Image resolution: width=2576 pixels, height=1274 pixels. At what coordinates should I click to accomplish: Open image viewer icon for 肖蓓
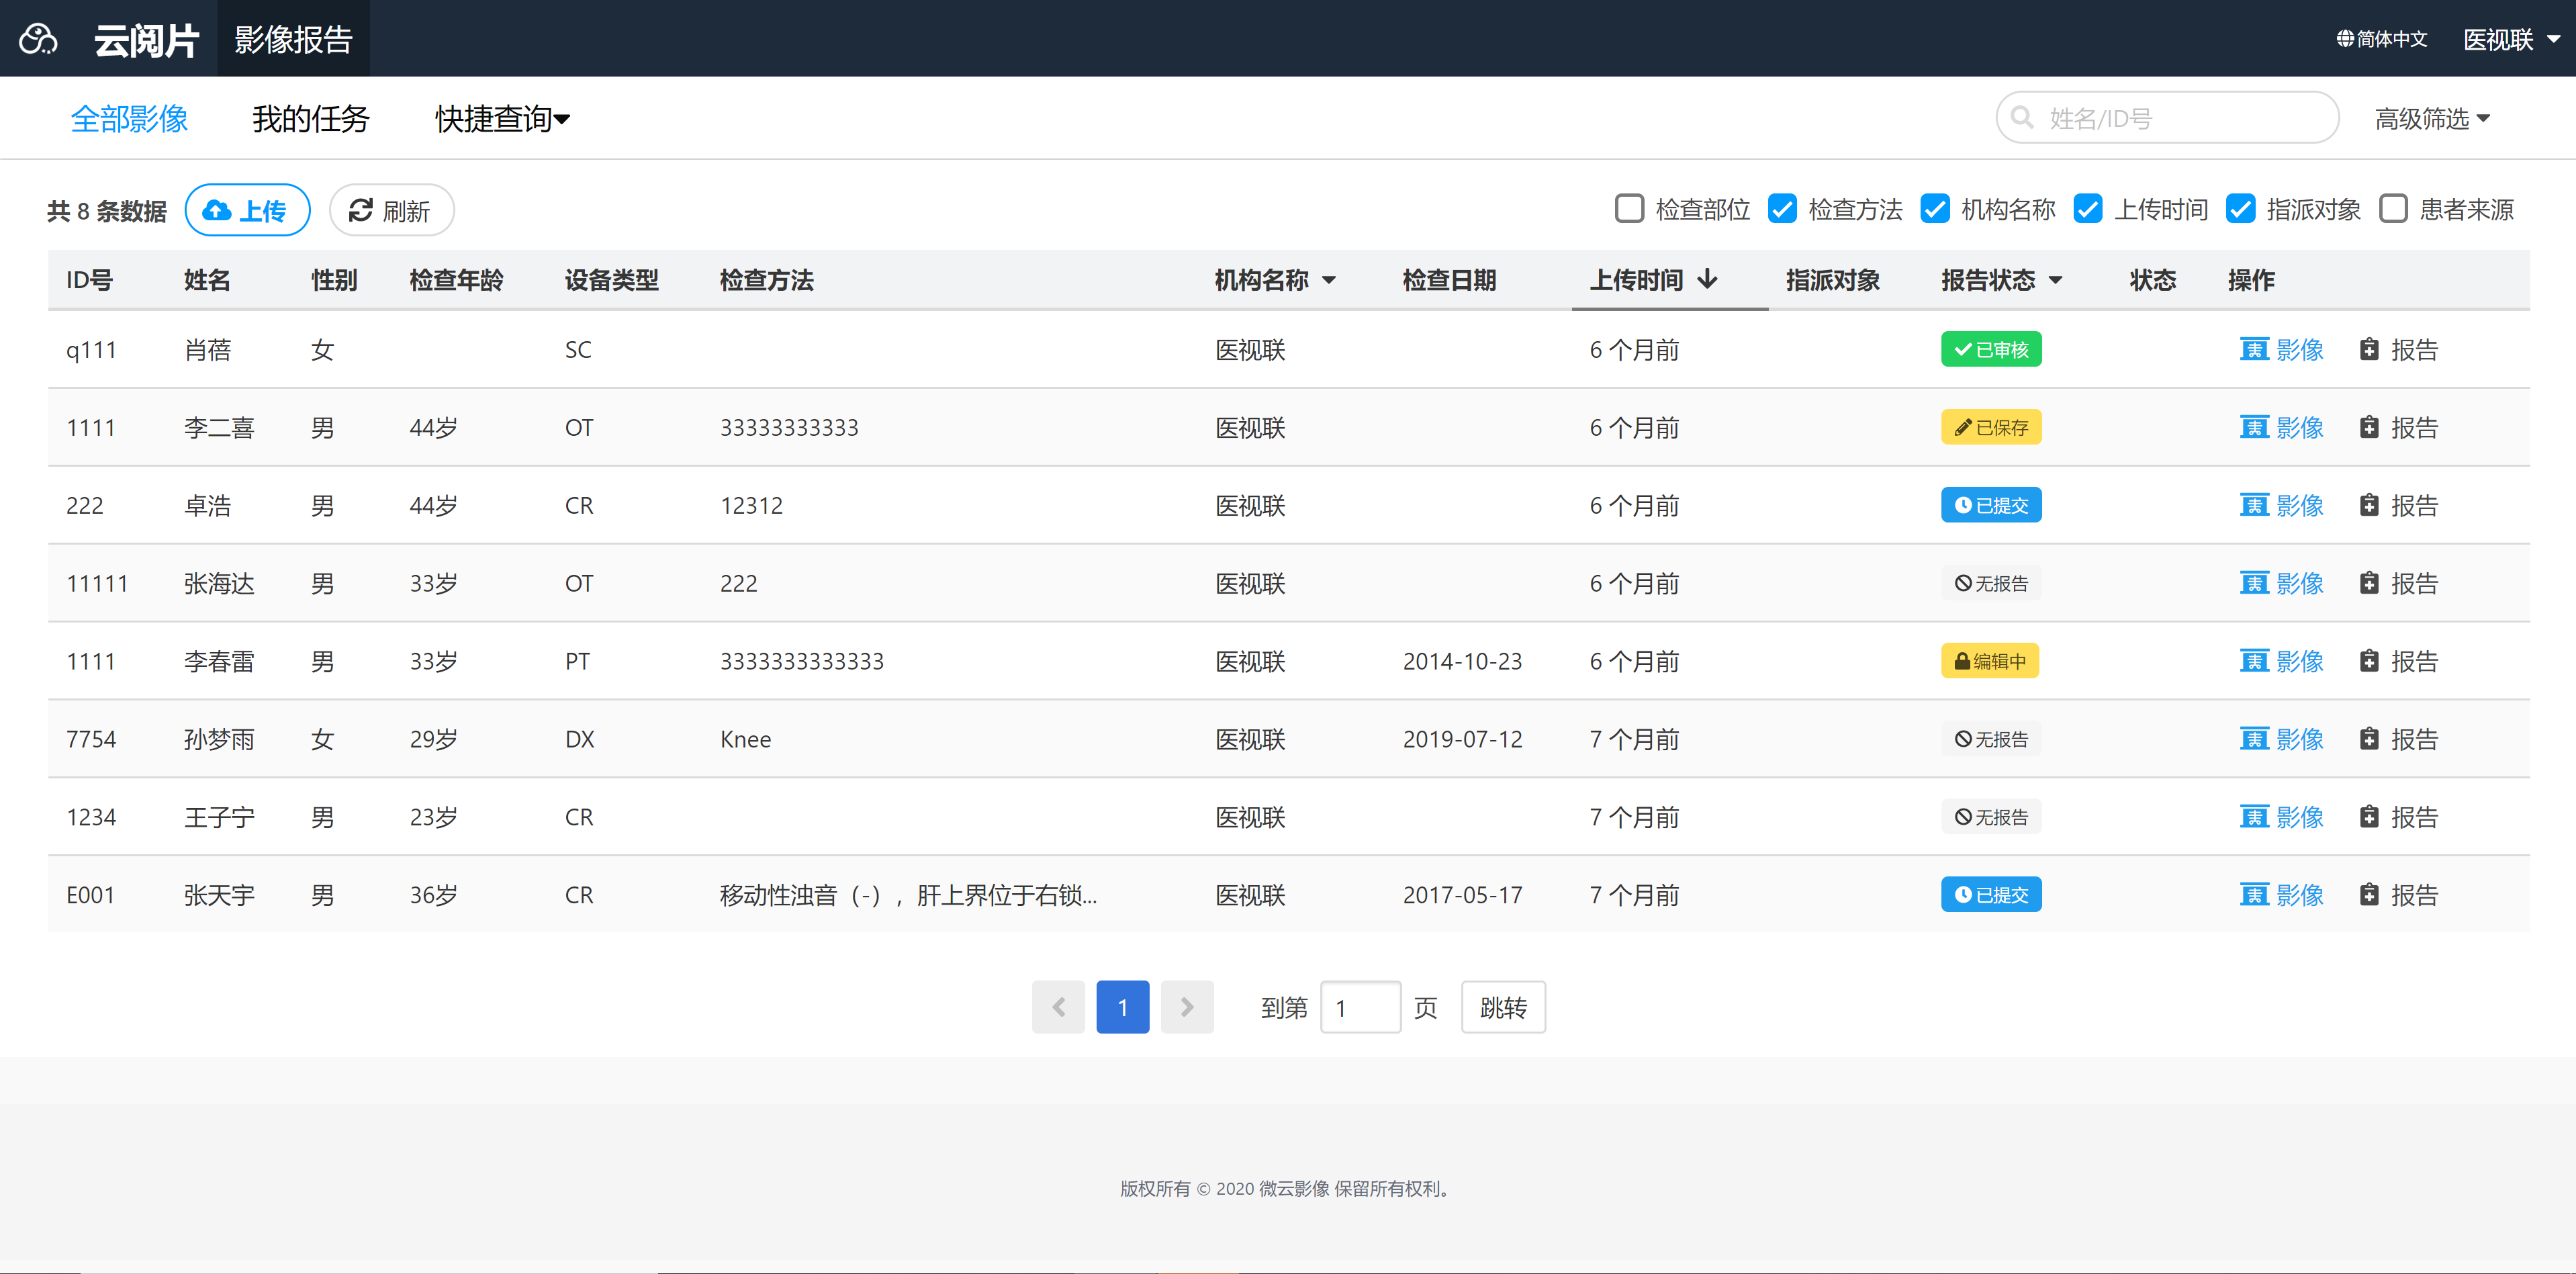point(2254,350)
